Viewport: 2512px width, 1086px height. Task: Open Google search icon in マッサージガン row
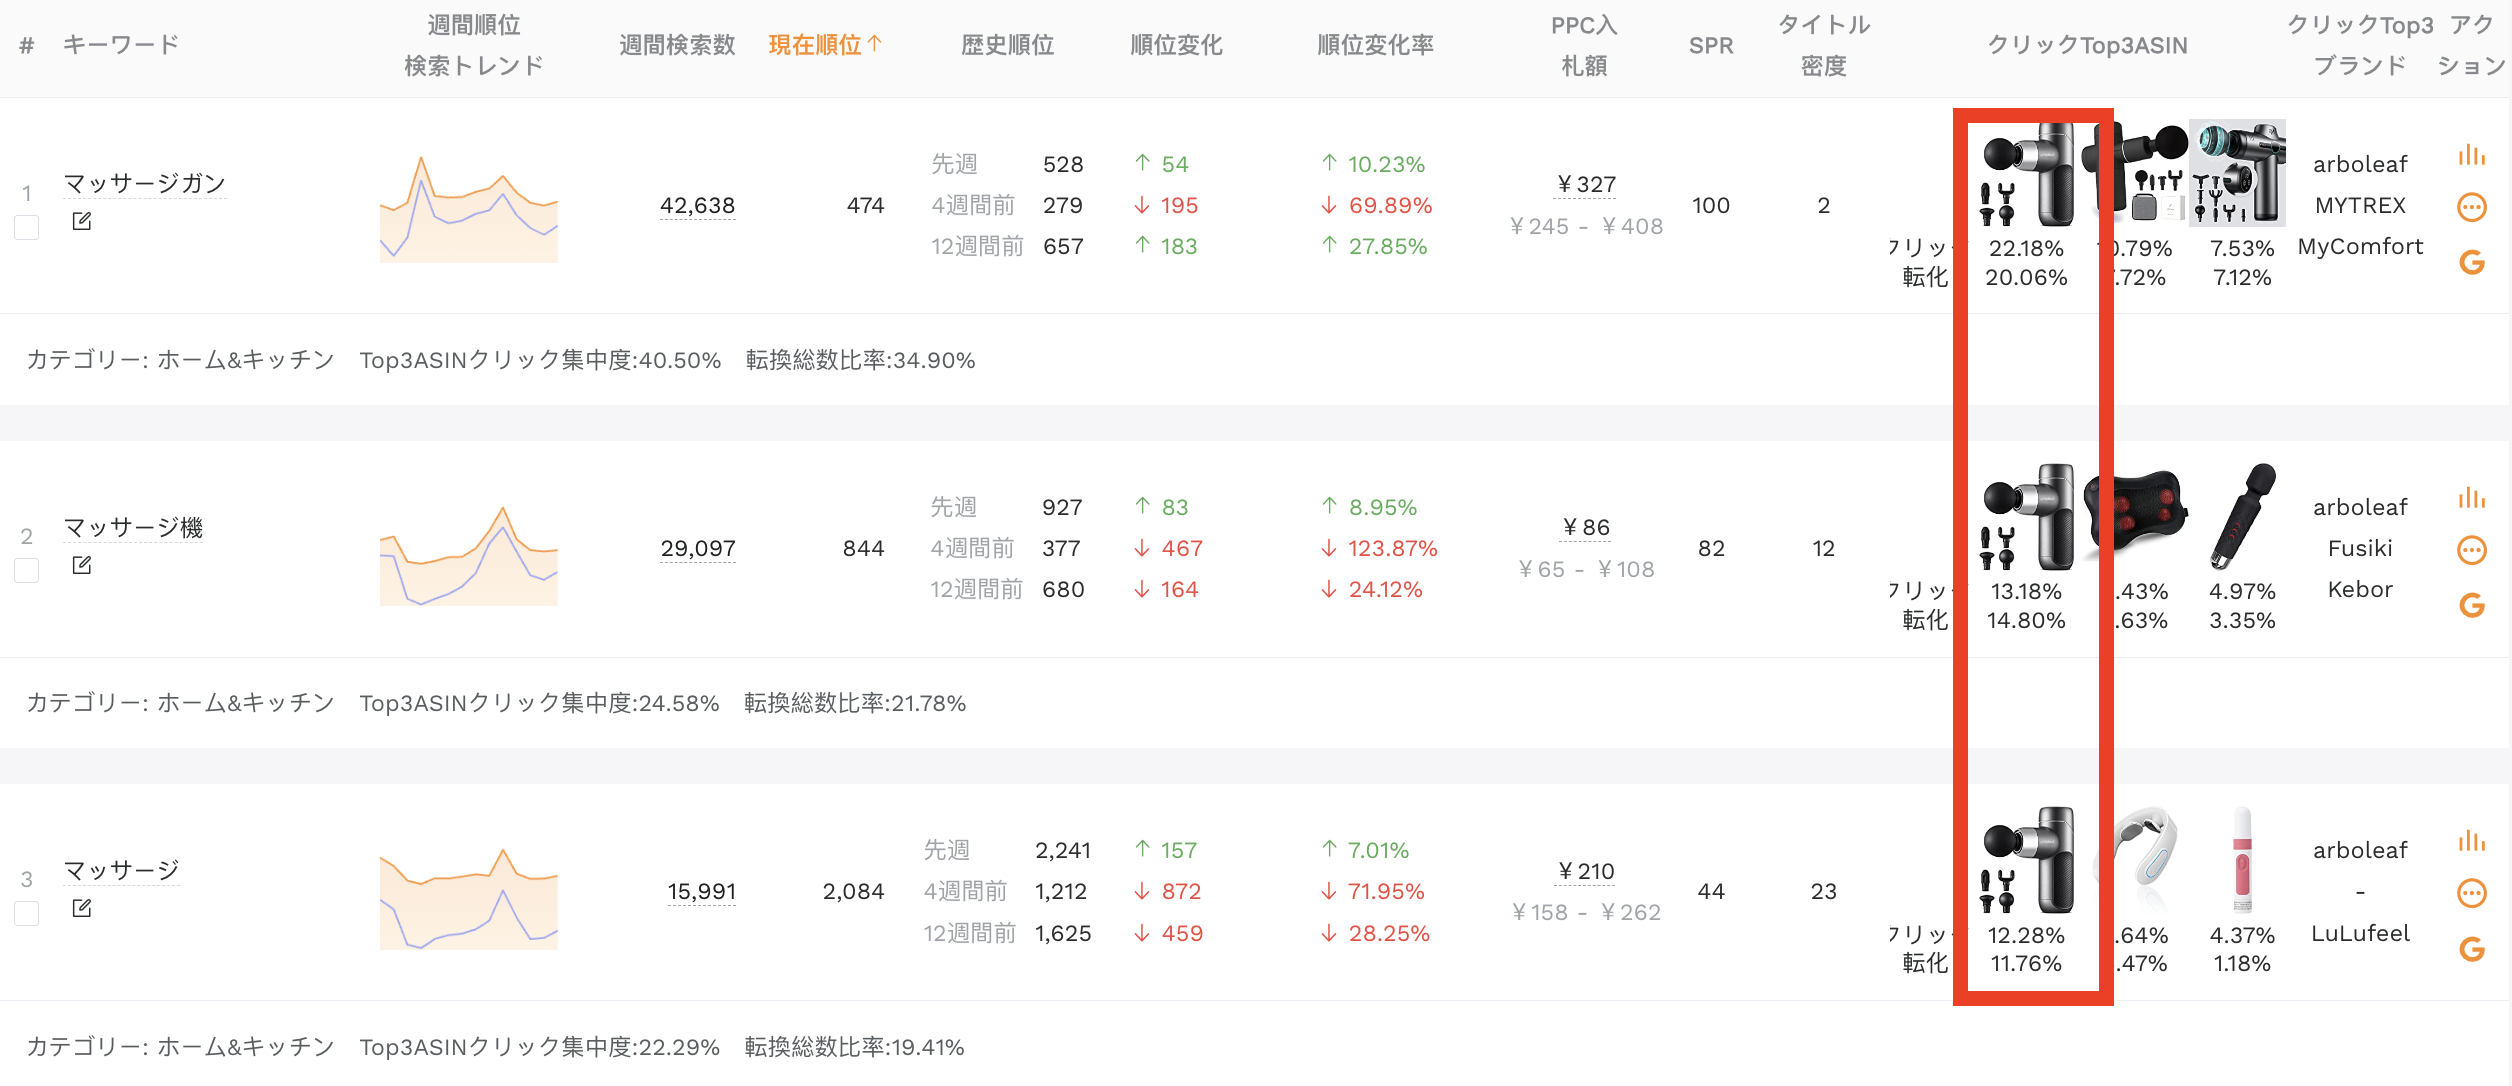pyautogui.click(x=2471, y=262)
